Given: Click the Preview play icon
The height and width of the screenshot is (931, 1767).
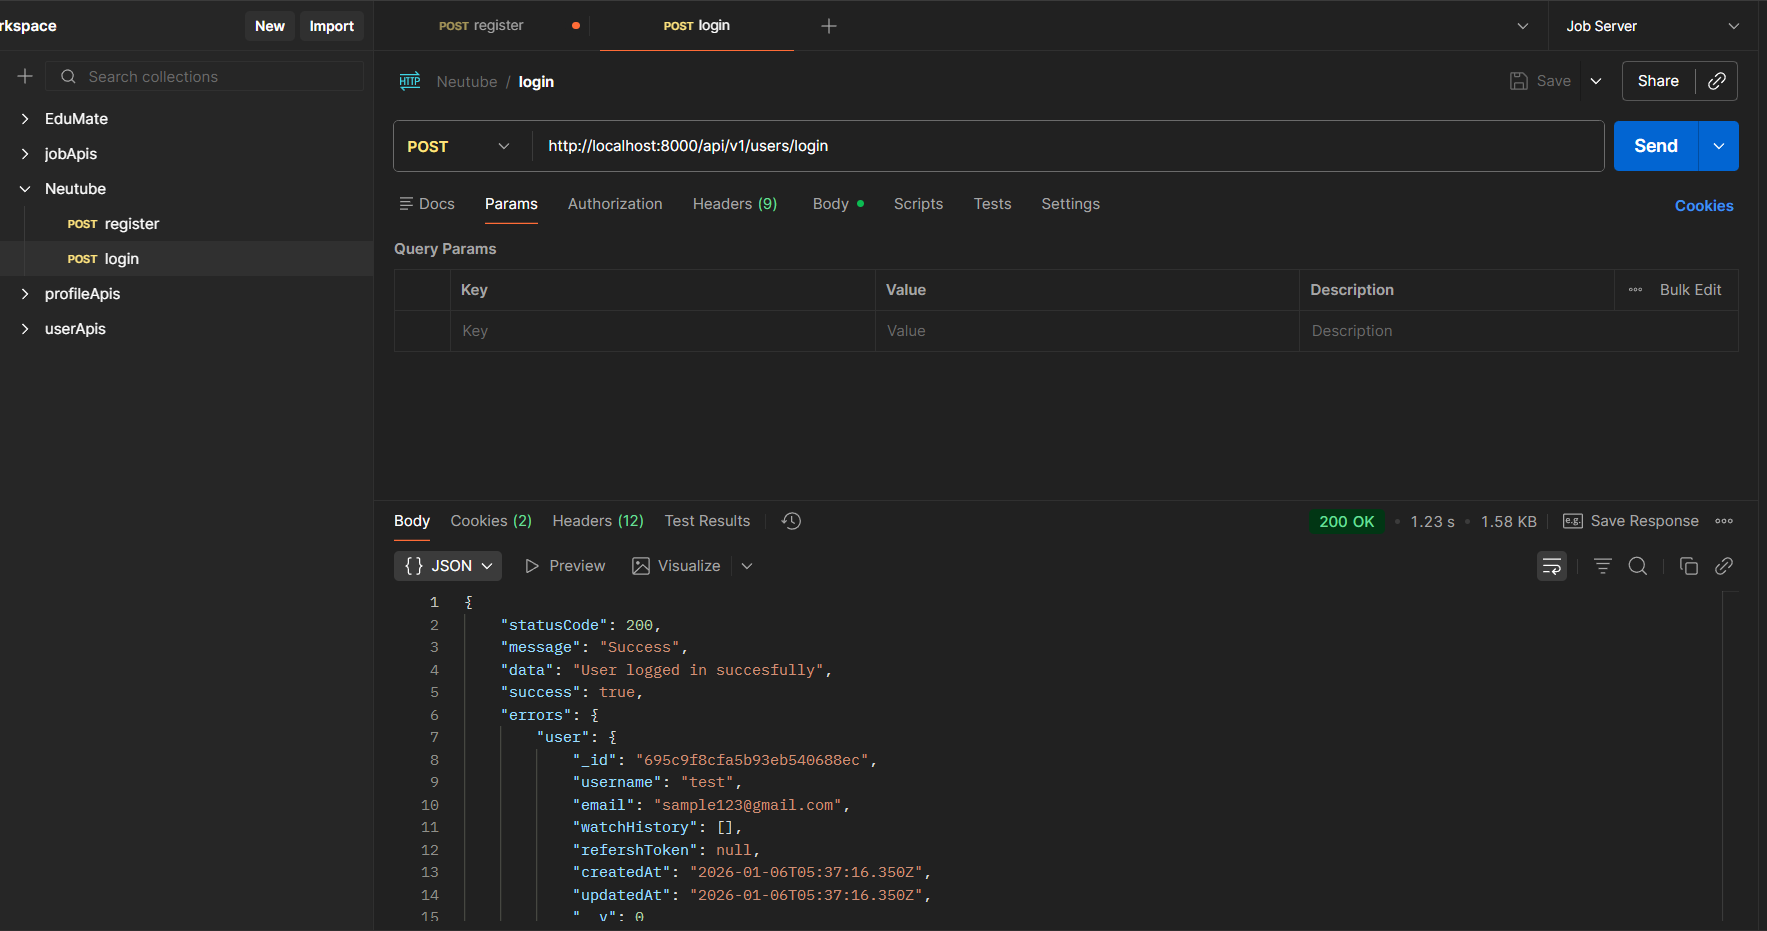Looking at the screenshot, I should [532, 566].
